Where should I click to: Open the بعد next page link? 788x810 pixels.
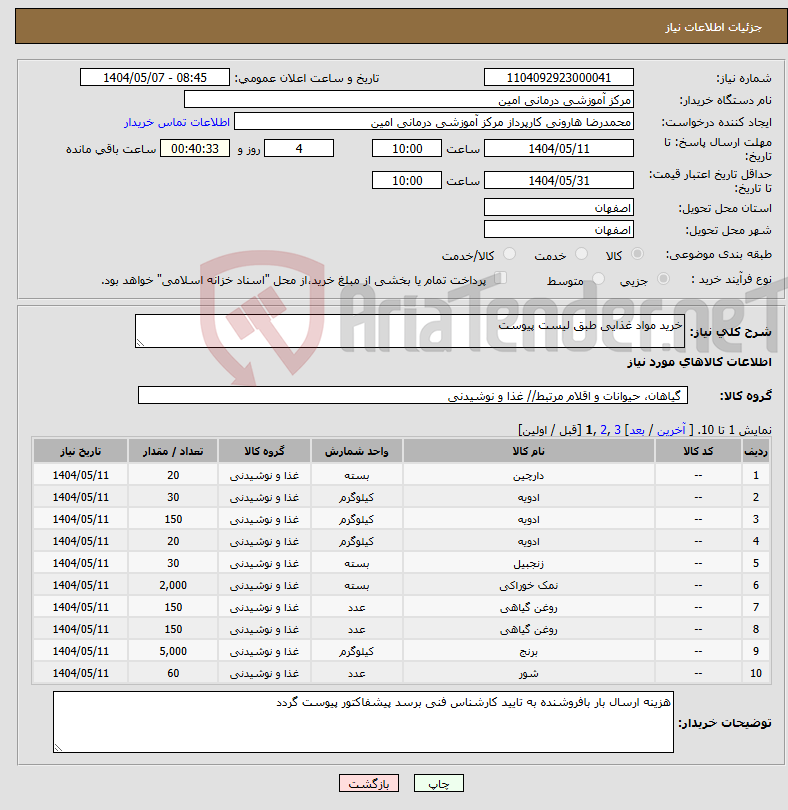tap(637, 430)
